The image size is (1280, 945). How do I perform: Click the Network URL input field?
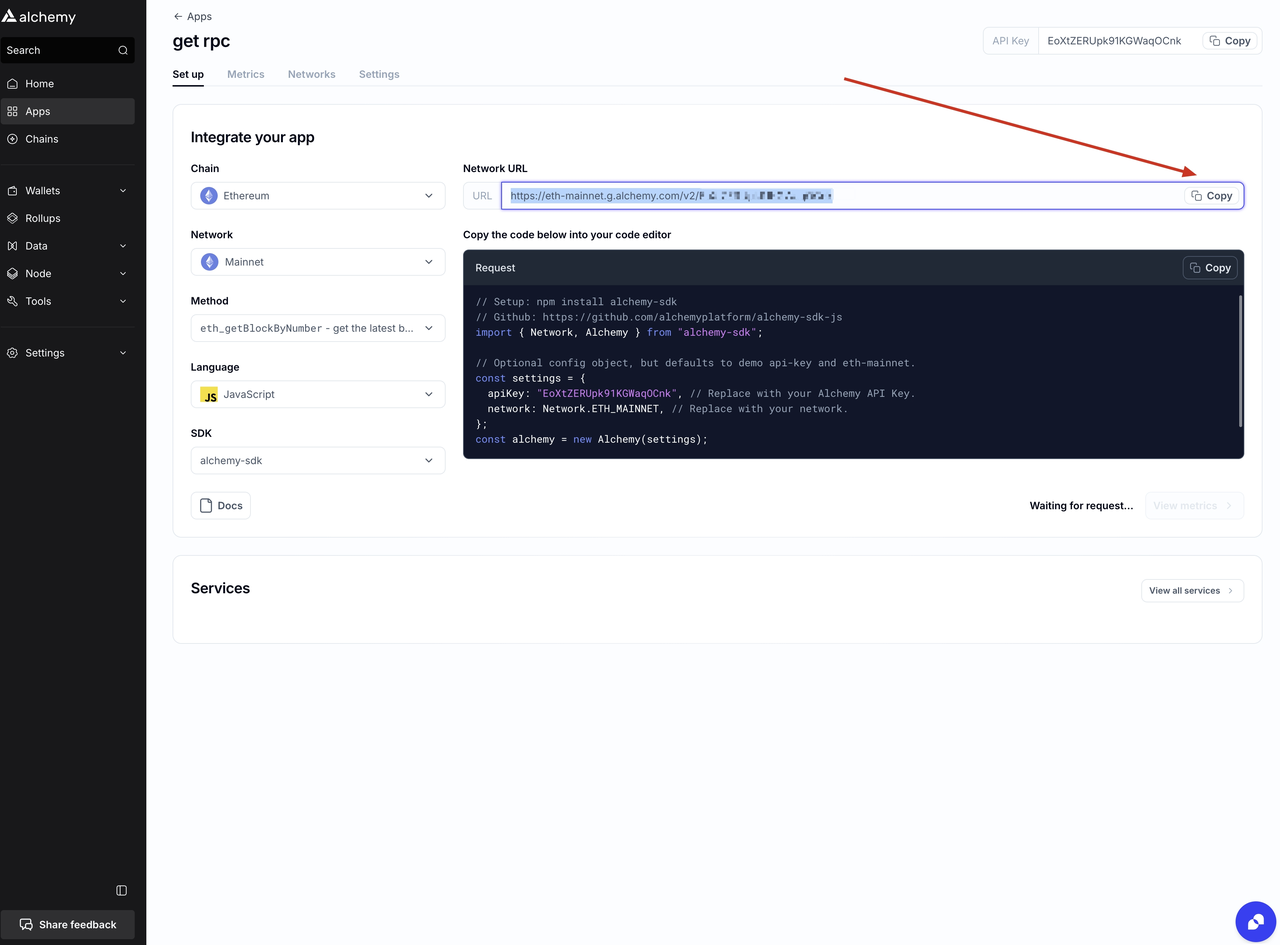pos(840,196)
